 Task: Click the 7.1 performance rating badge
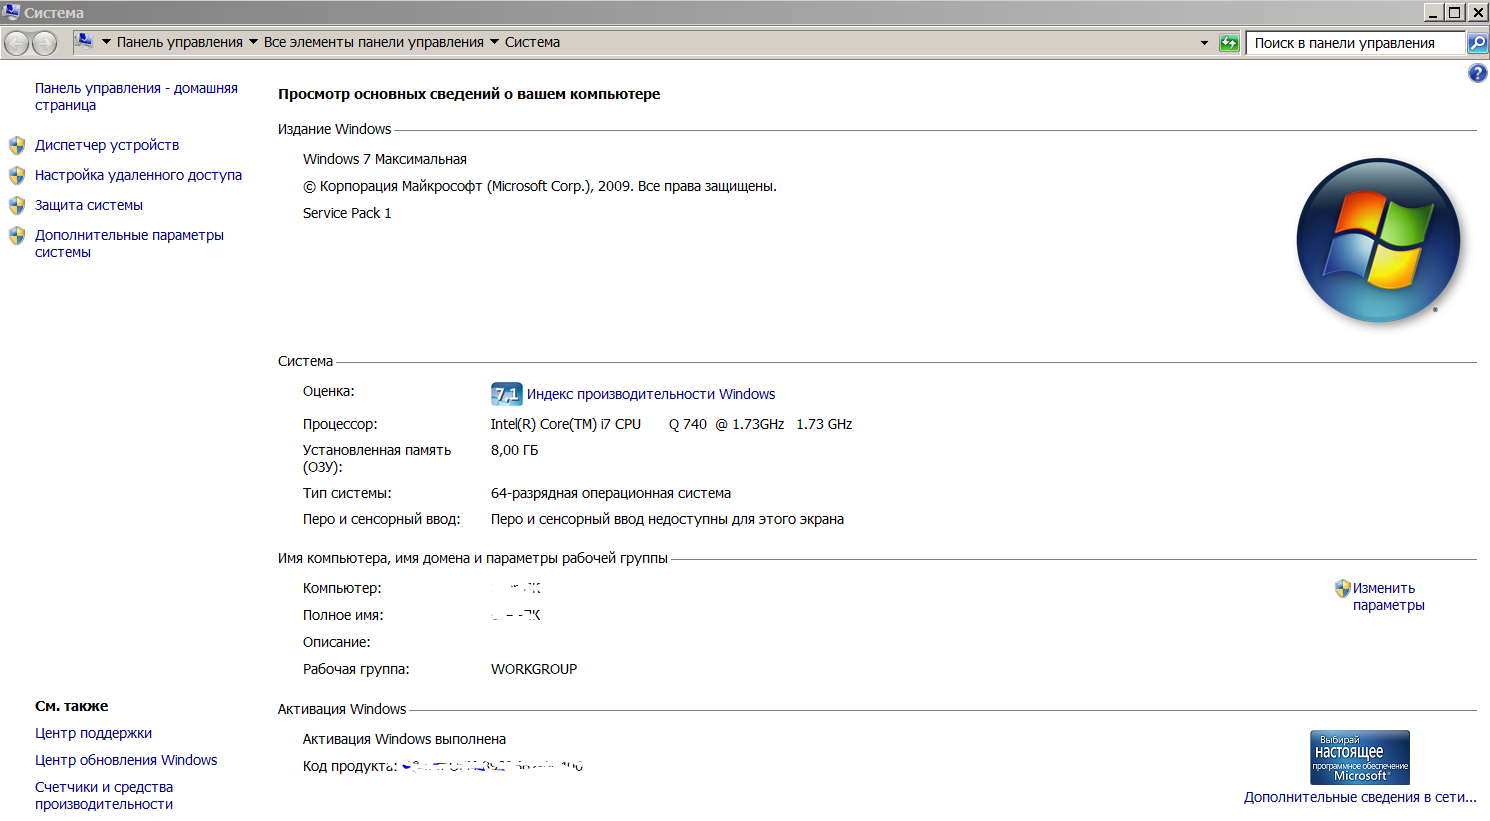[x=506, y=394]
